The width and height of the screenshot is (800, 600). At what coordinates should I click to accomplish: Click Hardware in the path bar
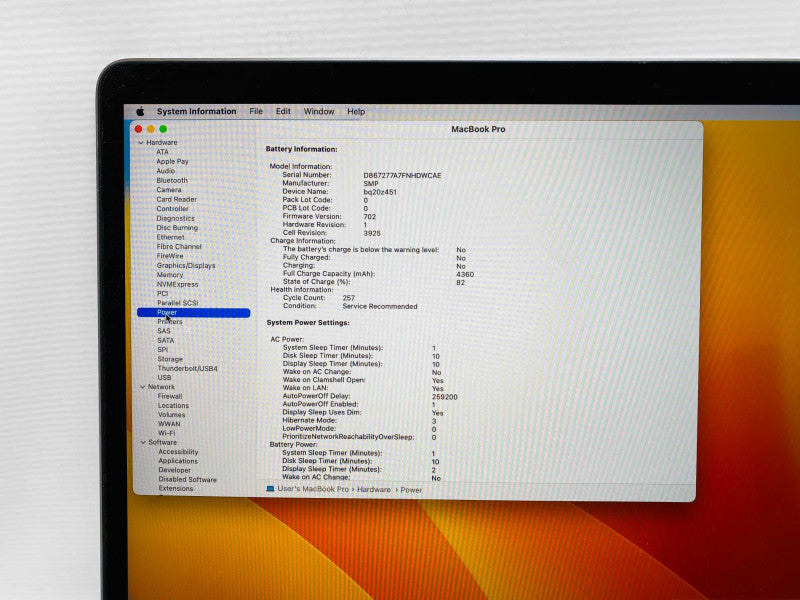click(x=373, y=489)
